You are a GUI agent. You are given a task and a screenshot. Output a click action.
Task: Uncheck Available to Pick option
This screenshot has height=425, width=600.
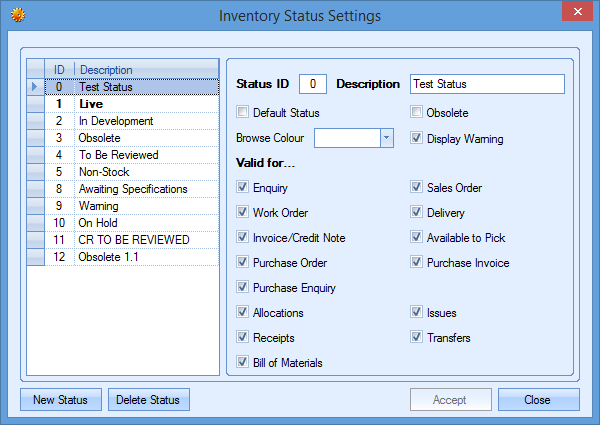point(416,237)
